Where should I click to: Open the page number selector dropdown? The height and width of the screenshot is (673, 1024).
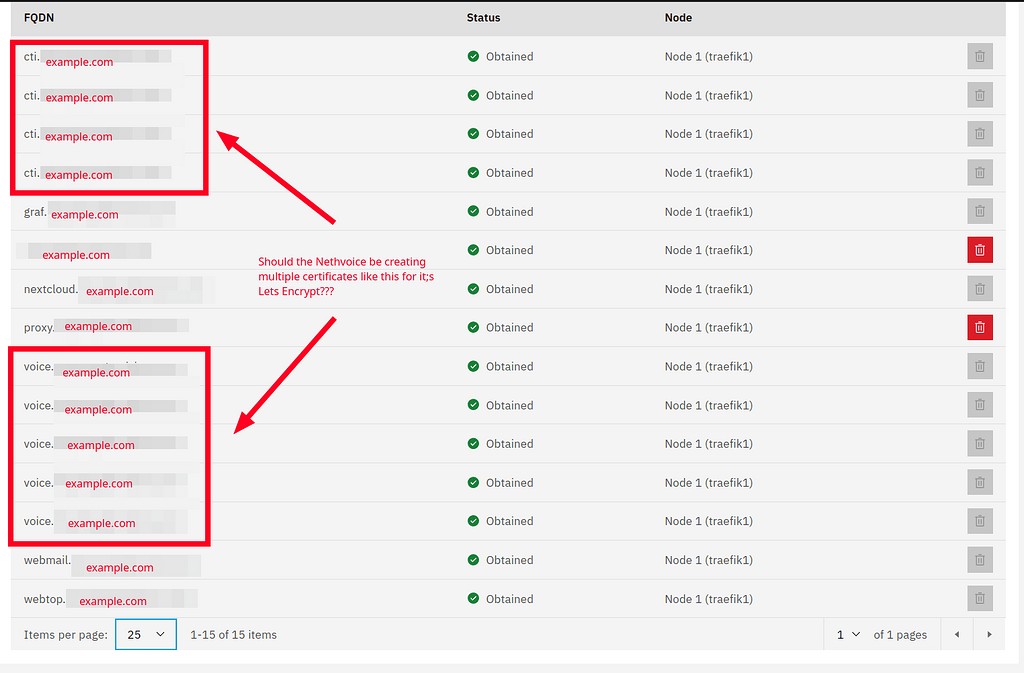point(847,634)
